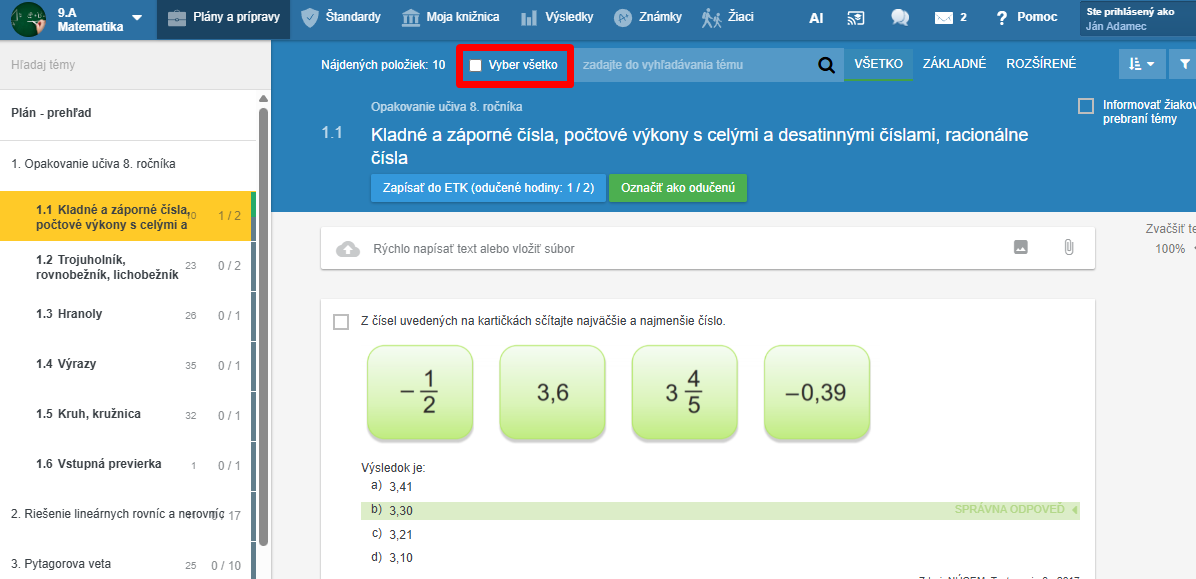1196x579 pixels.
Task: Click the logged-in user Ján Adamec box
Action: click(x=1137, y=19)
